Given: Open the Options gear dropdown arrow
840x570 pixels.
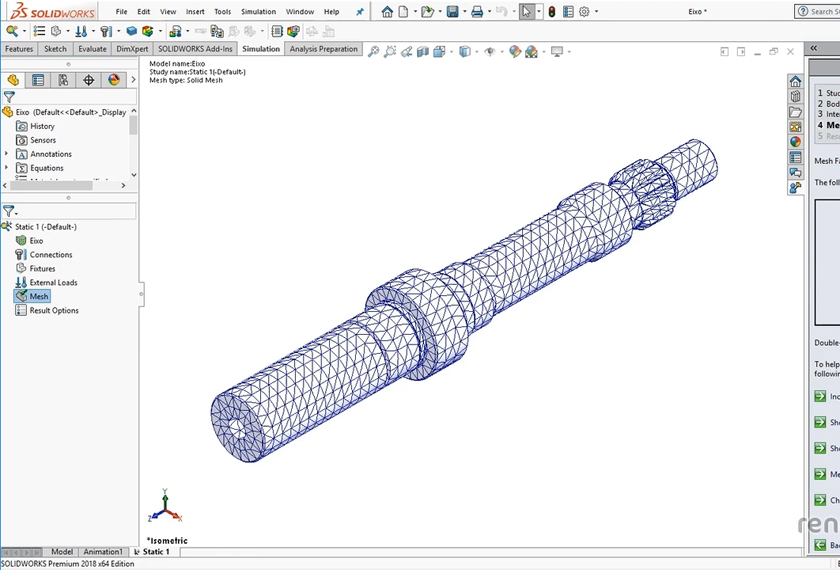Looking at the screenshot, I should click(597, 12).
